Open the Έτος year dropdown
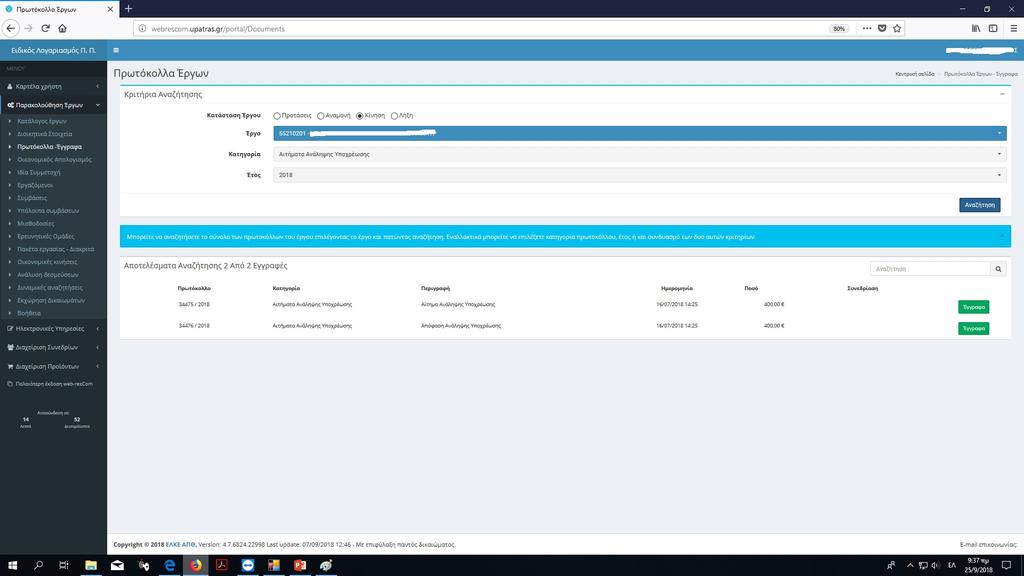 pos(640,175)
